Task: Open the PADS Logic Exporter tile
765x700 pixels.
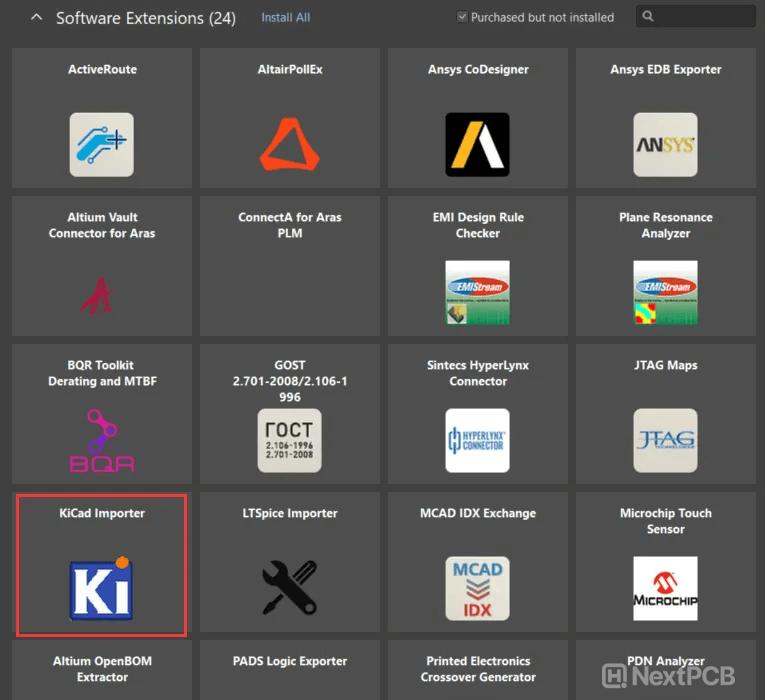Action: (x=289, y=670)
